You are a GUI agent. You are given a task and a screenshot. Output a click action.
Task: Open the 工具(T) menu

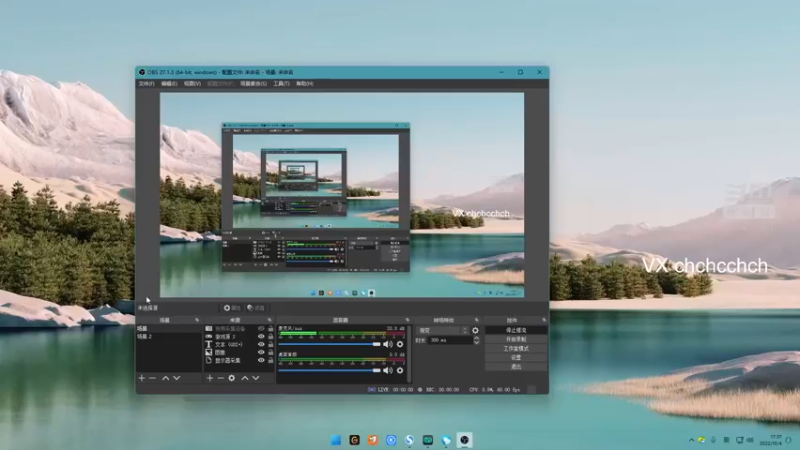tap(281, 84)
